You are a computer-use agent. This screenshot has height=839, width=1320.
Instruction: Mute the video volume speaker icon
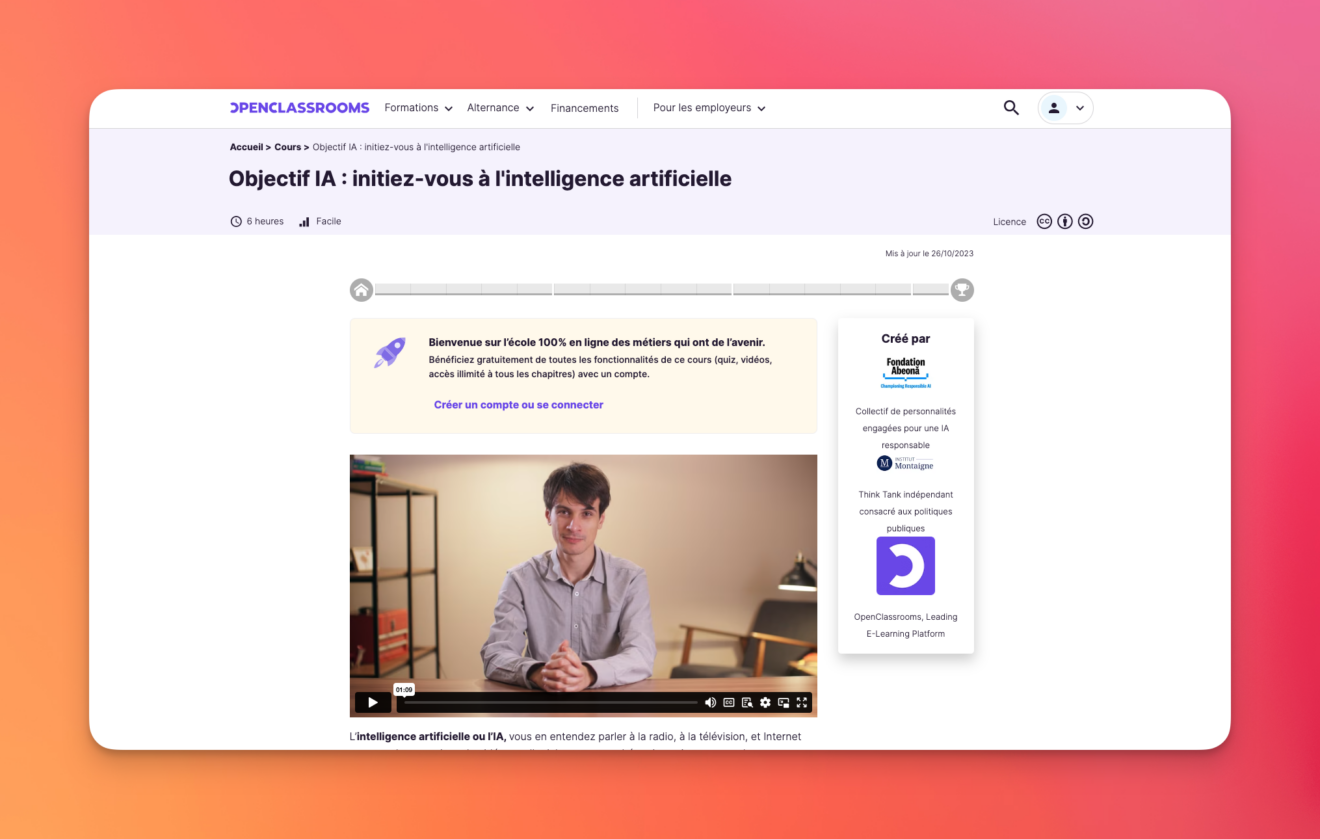click(x=710, y=702)
